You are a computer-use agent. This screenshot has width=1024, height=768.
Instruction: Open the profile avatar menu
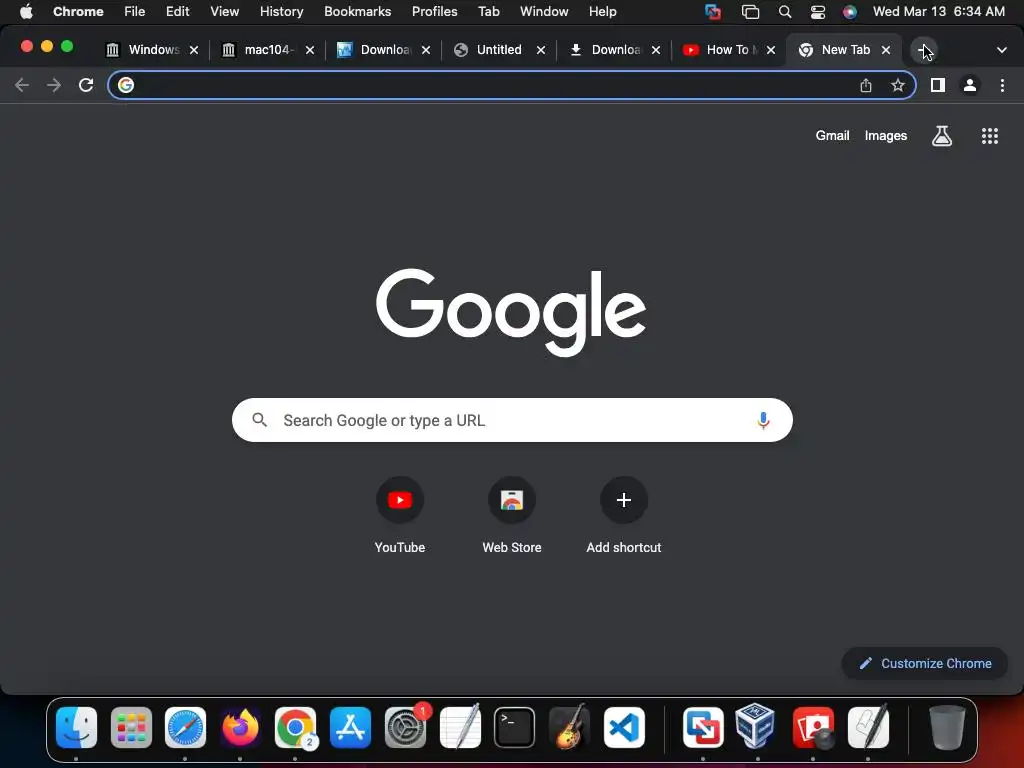[970, 85]
